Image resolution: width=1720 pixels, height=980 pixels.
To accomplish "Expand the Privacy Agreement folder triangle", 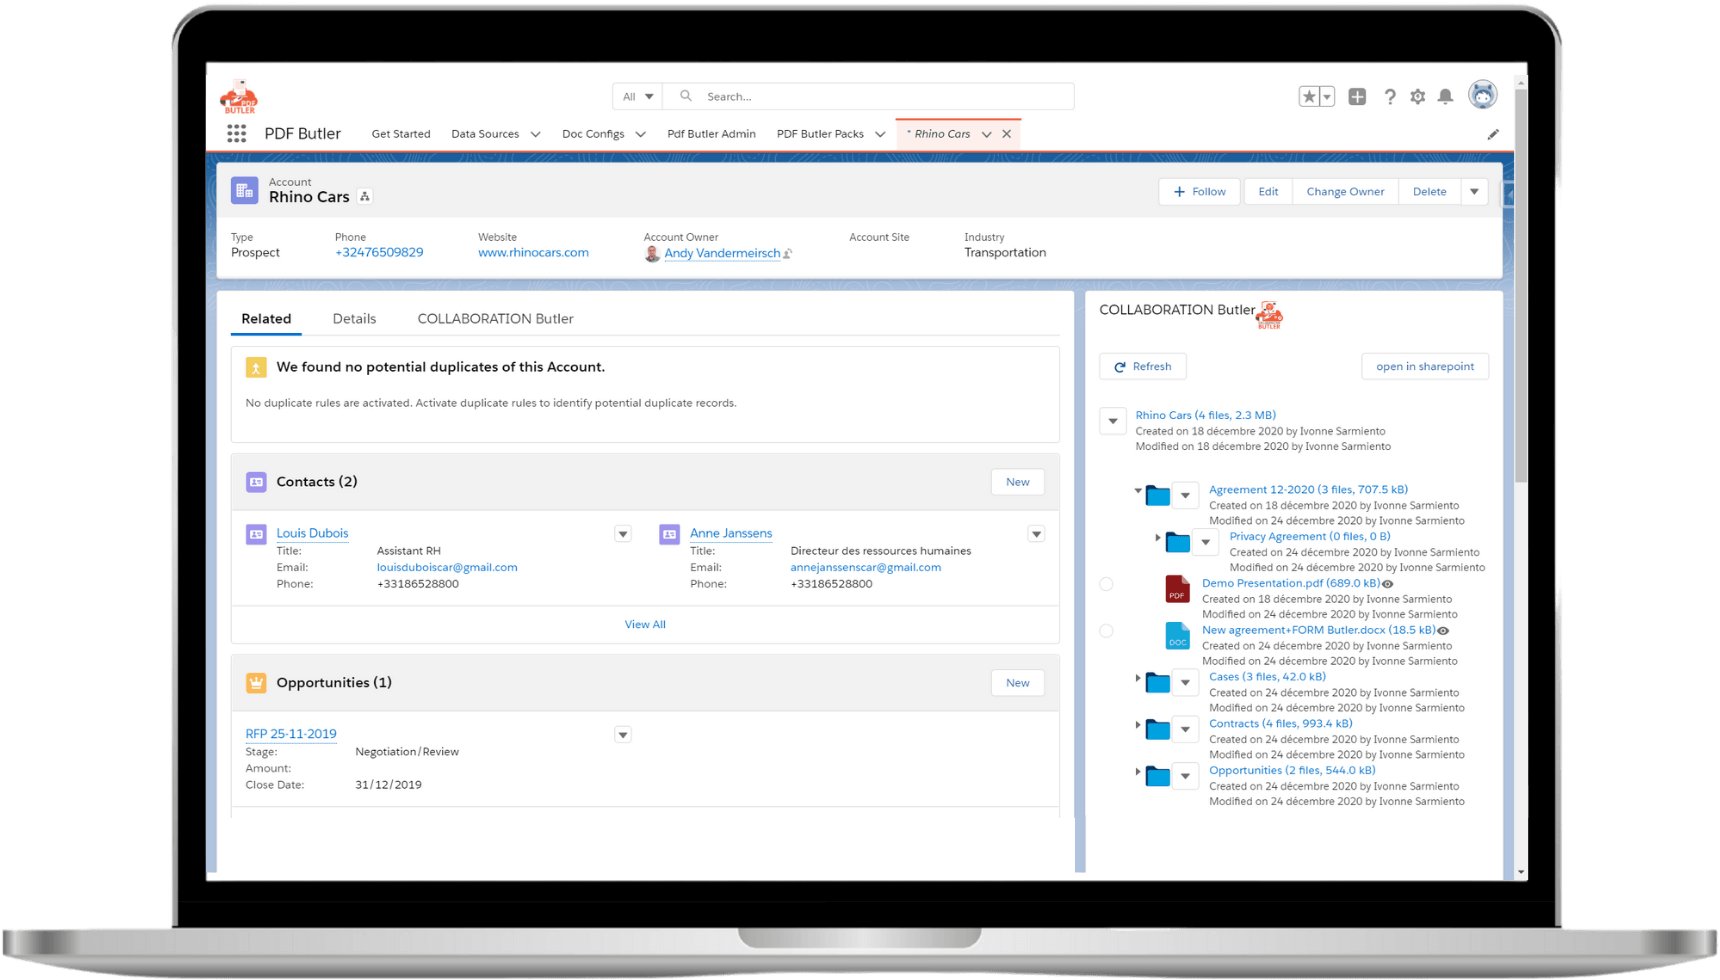I will [x=1158, y=538].
